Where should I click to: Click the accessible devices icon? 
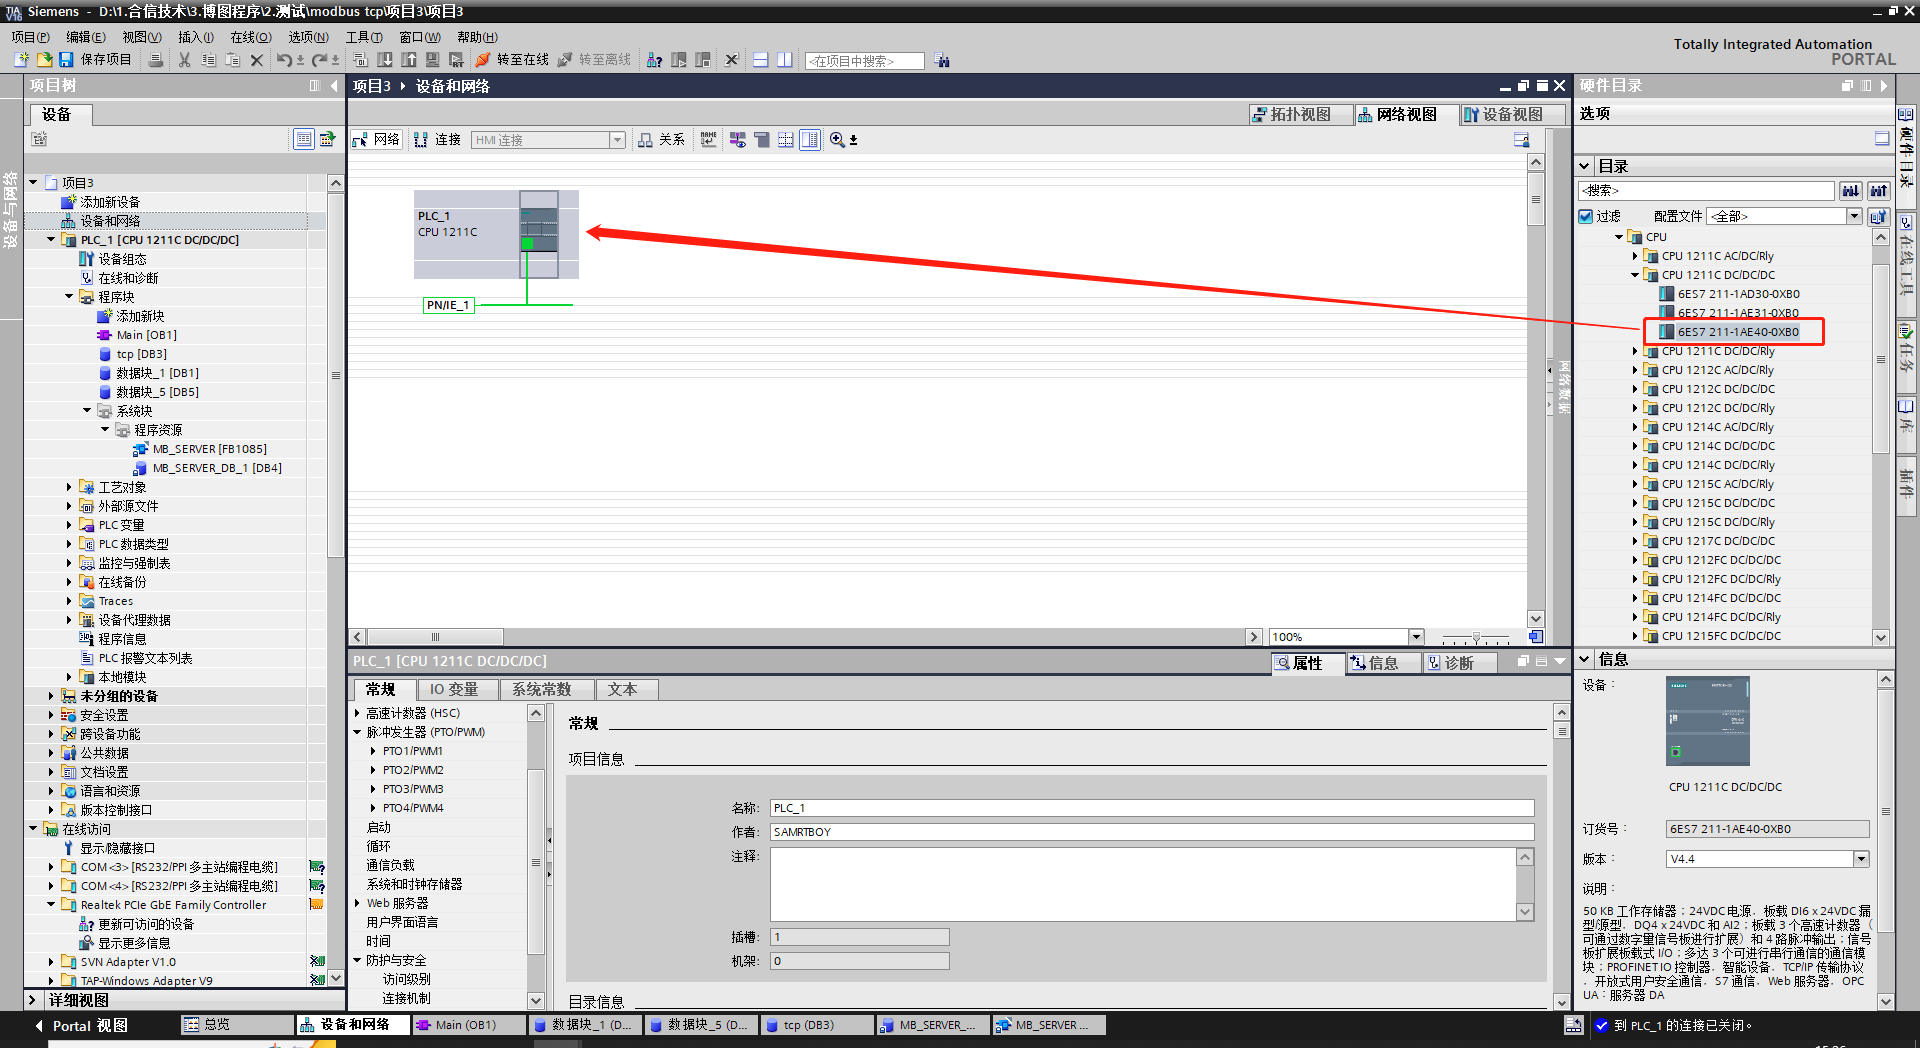pyautogui.click(x=655, y=60)
